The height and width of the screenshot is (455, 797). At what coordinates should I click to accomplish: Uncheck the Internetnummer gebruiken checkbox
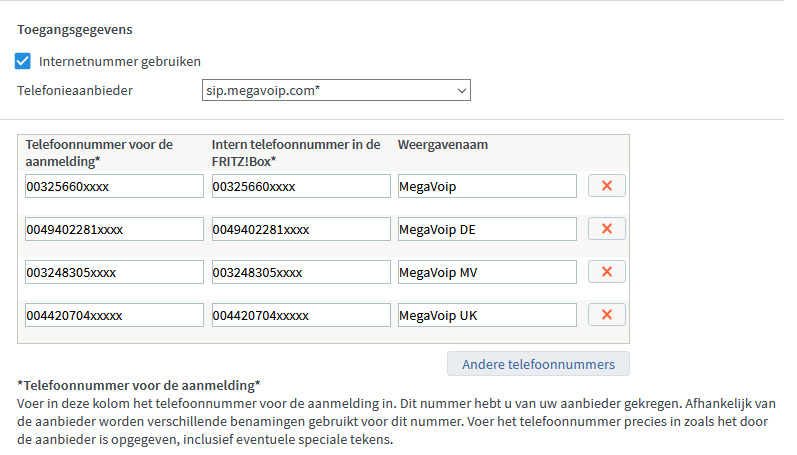(x=23, y=61)
